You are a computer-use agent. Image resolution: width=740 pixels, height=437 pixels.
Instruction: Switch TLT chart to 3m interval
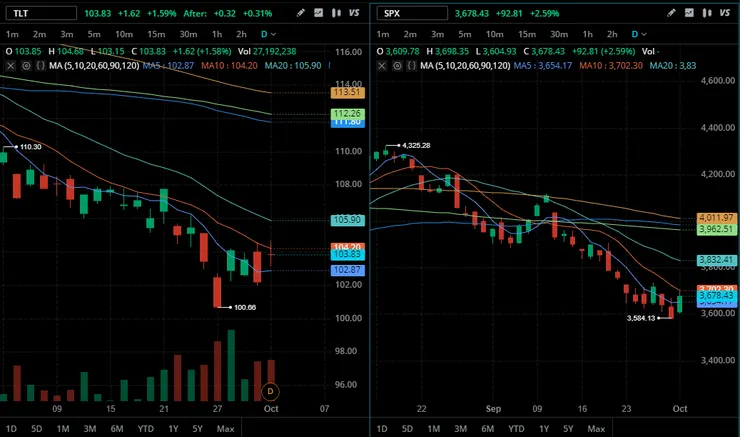pos(67,34)
